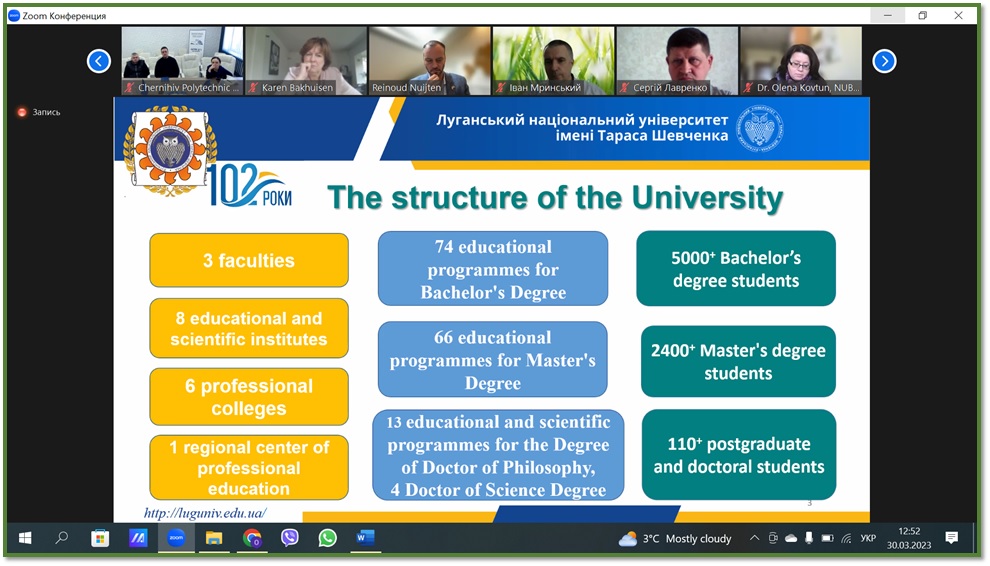Click '8 educational and scientific institutes' box
990x566 pixels.
[249, 328]
